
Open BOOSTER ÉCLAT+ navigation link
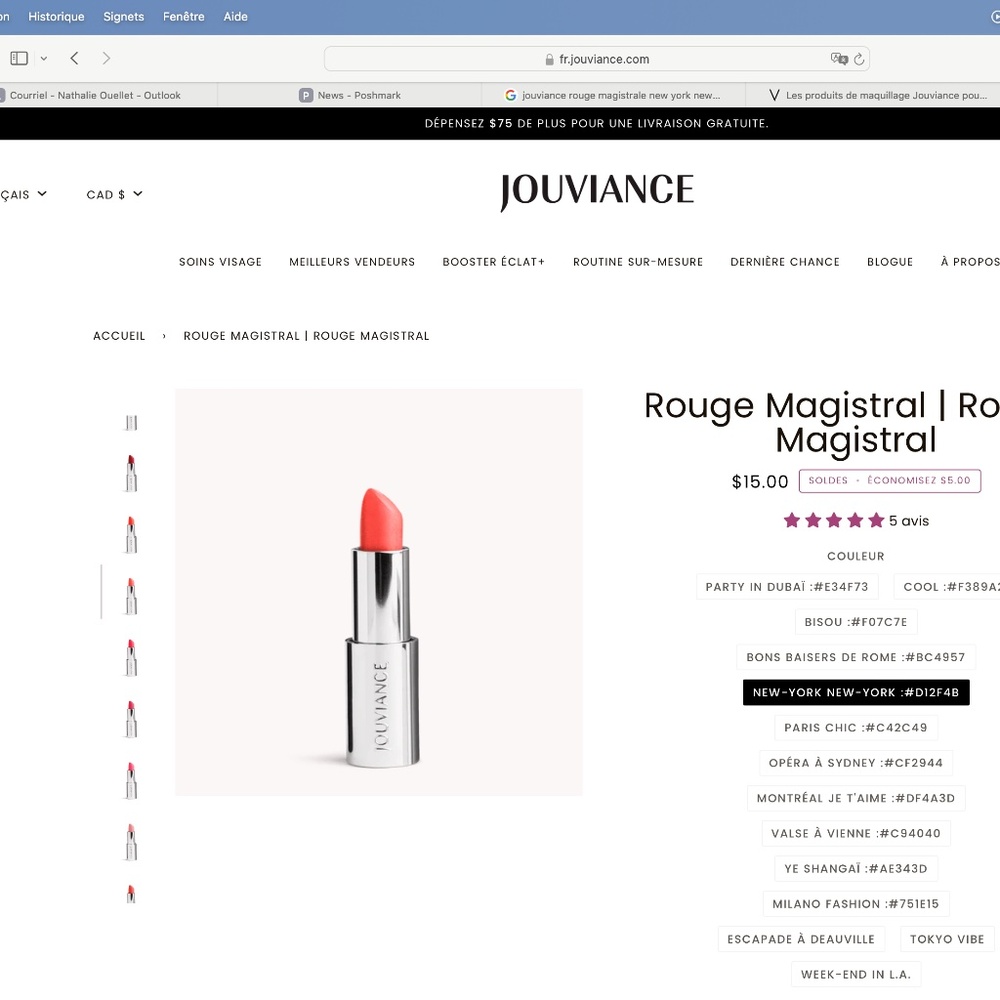coord(494,262)
